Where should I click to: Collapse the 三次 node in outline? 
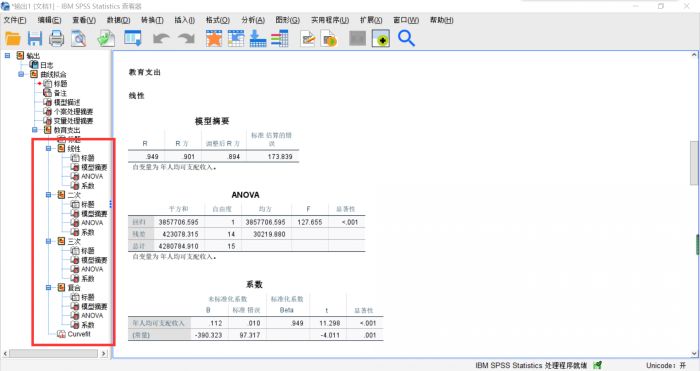click(48, 242)
